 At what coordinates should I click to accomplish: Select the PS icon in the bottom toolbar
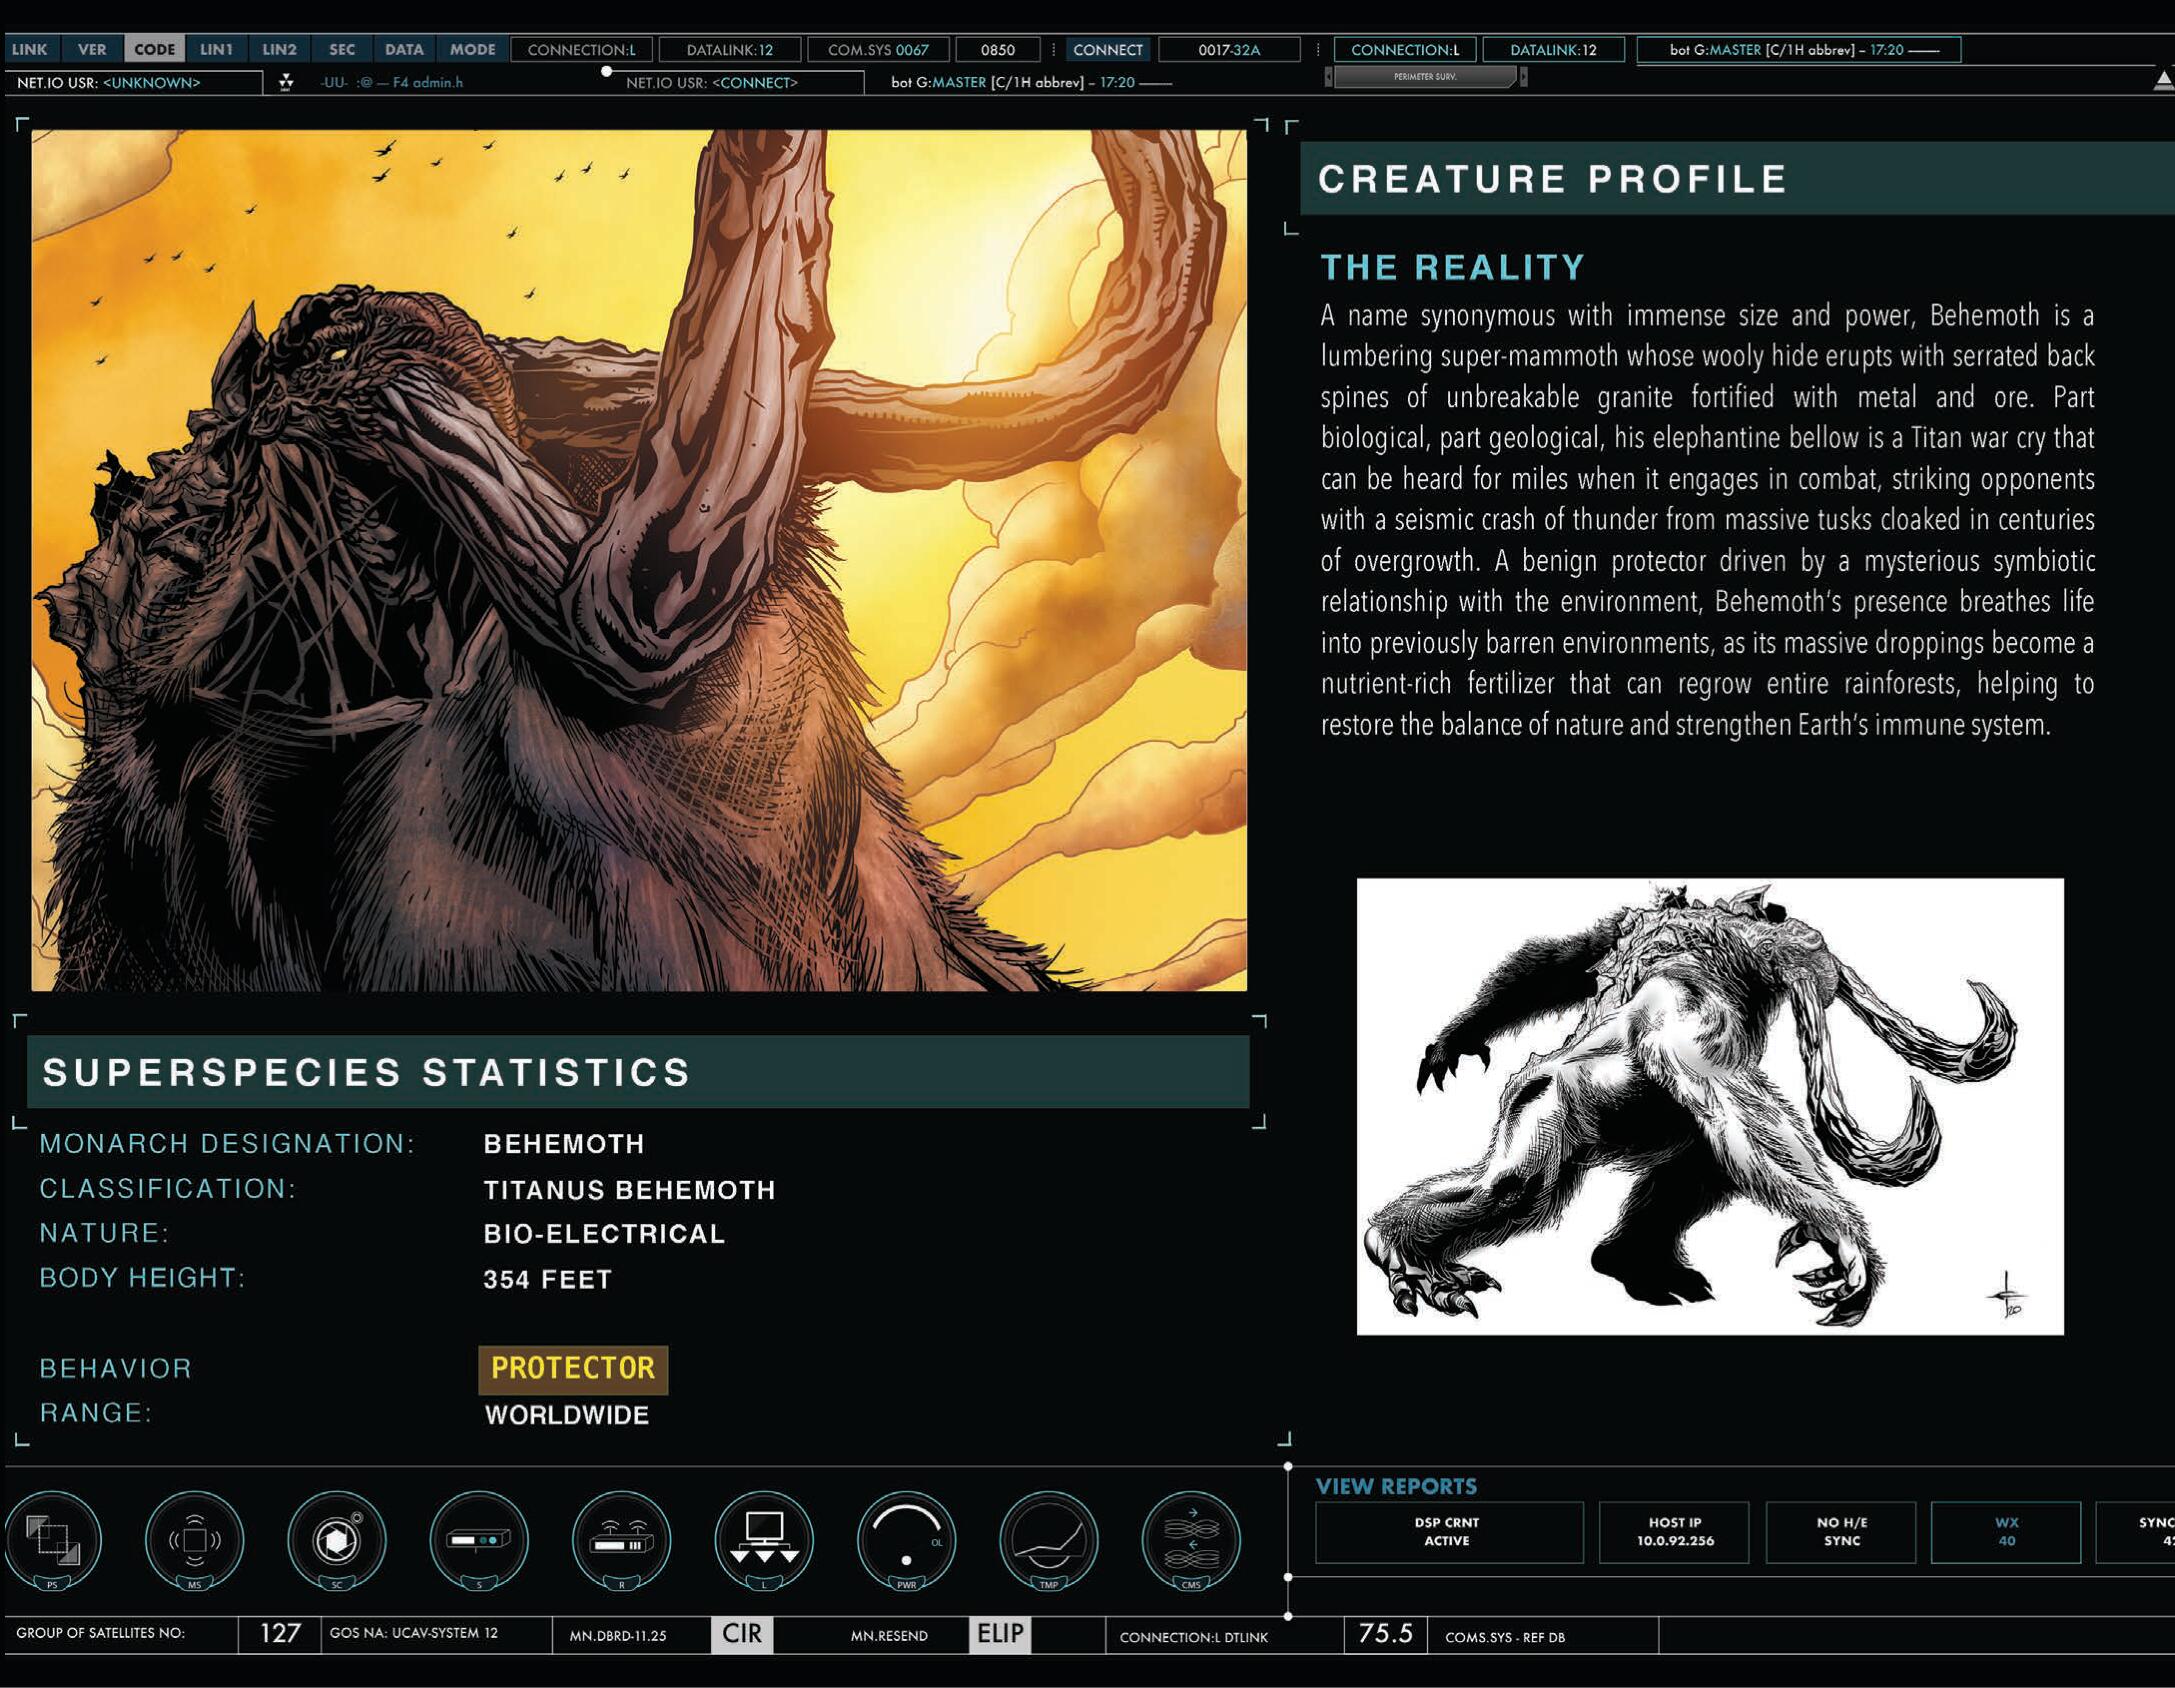[55, 1541]
